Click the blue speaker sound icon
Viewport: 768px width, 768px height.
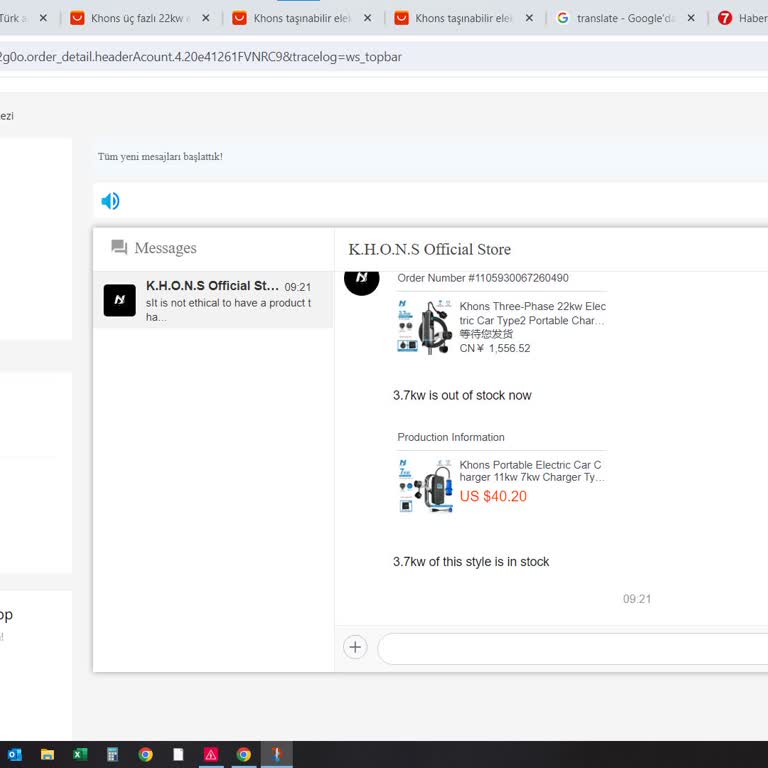[x=110, y=201]
